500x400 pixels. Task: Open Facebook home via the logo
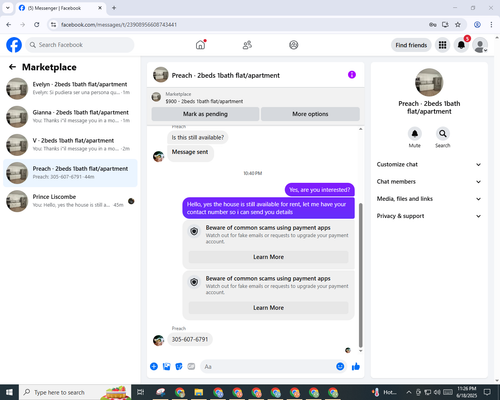tap(14, 45)
